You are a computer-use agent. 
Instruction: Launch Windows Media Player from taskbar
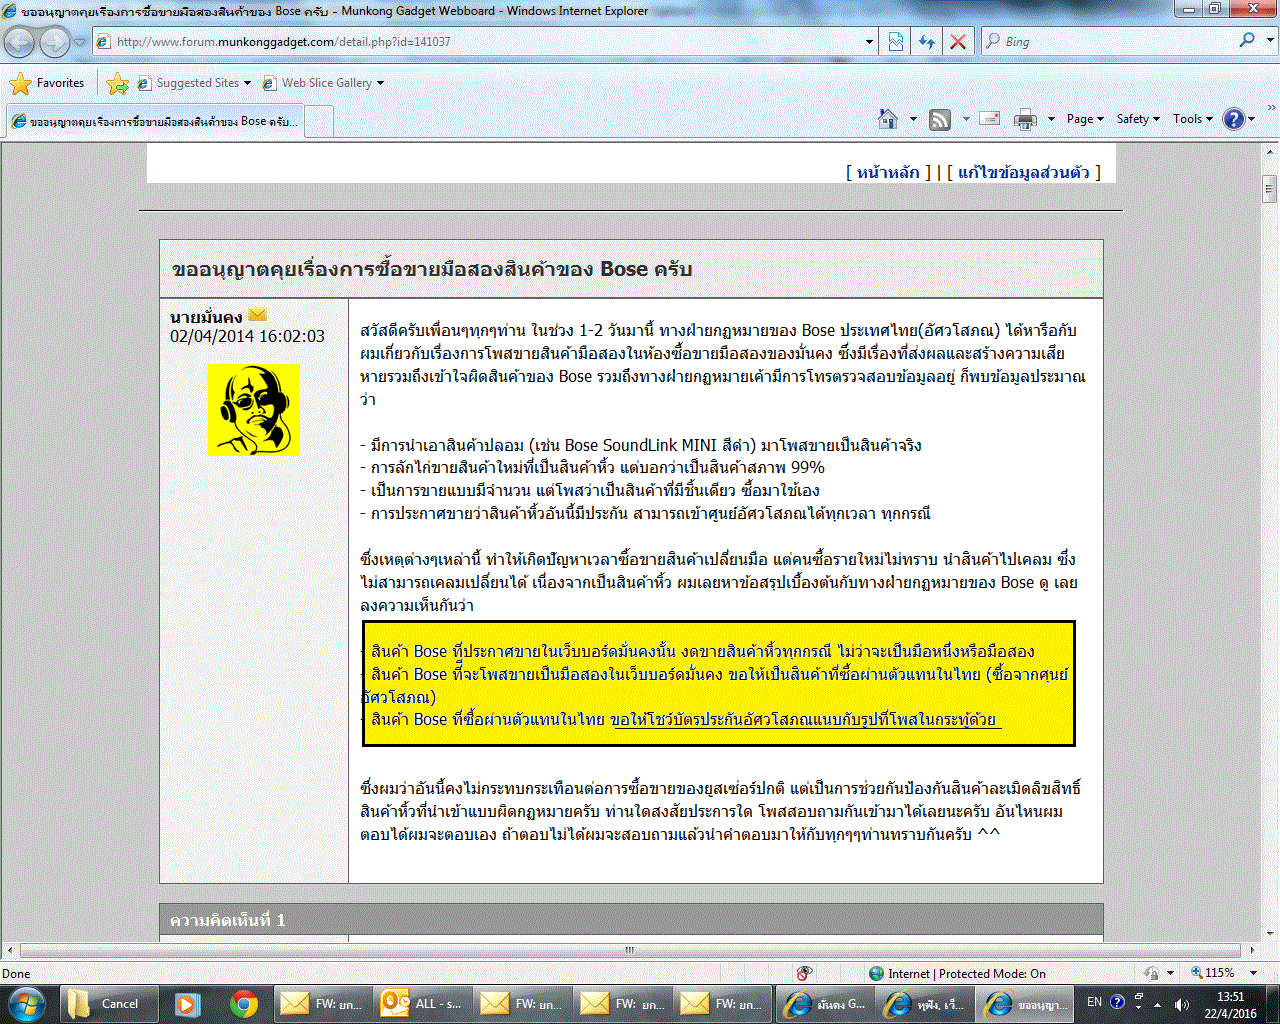click(186, 1003)
